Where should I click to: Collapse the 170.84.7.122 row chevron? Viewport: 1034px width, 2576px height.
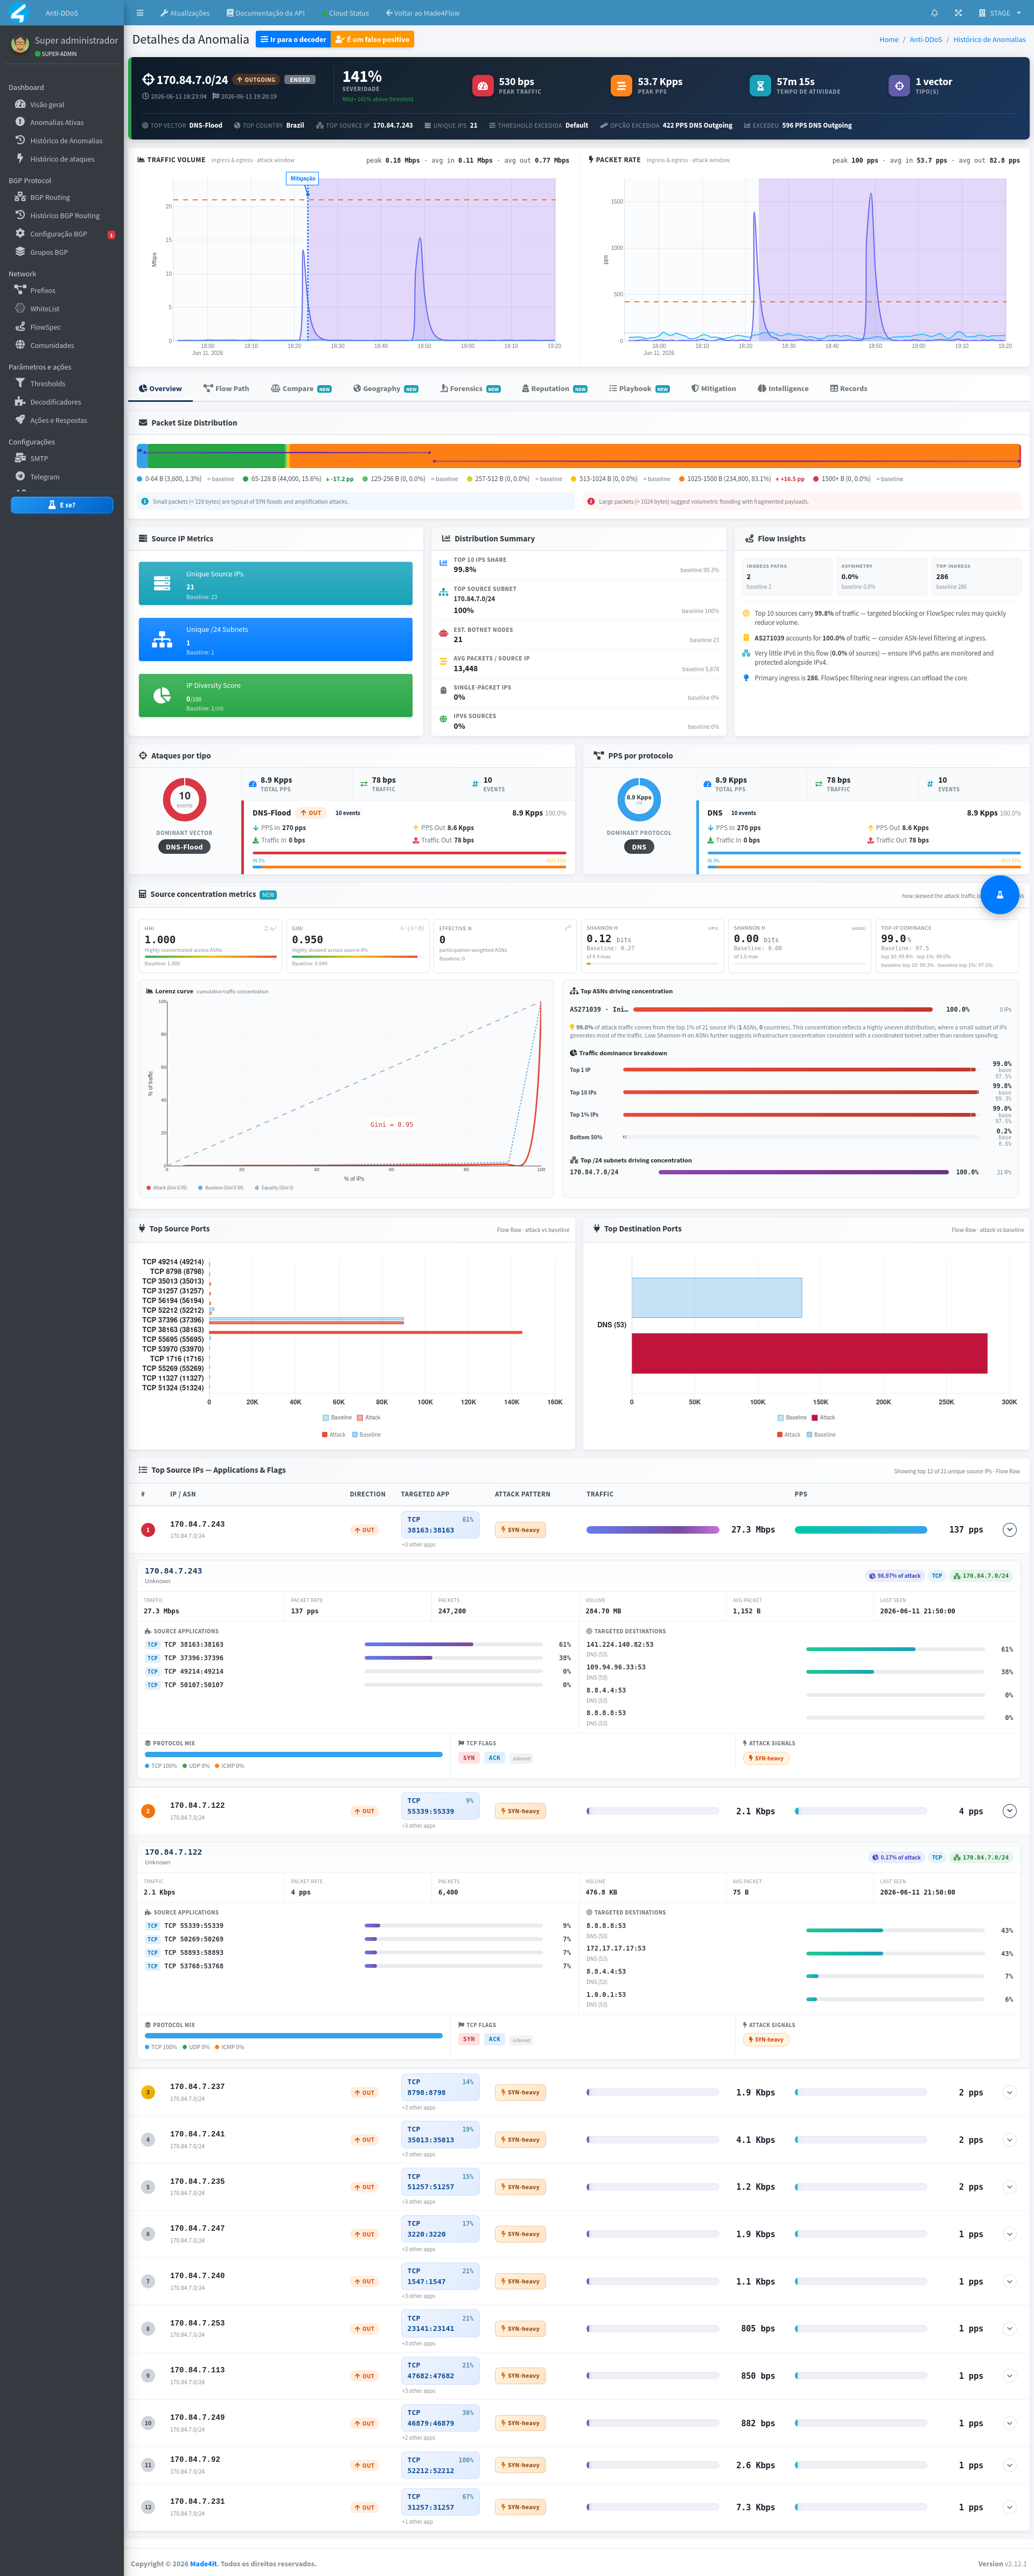1009,1811
